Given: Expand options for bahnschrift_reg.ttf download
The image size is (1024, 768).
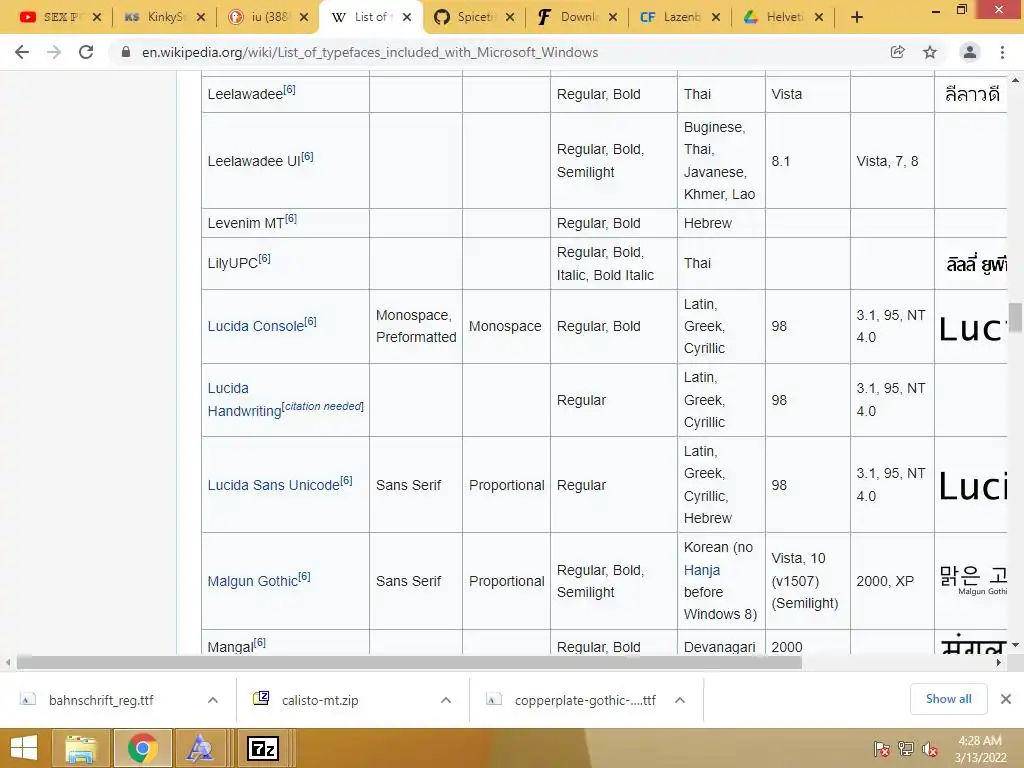Looking at the screenshot, I should tap(212, 700).
